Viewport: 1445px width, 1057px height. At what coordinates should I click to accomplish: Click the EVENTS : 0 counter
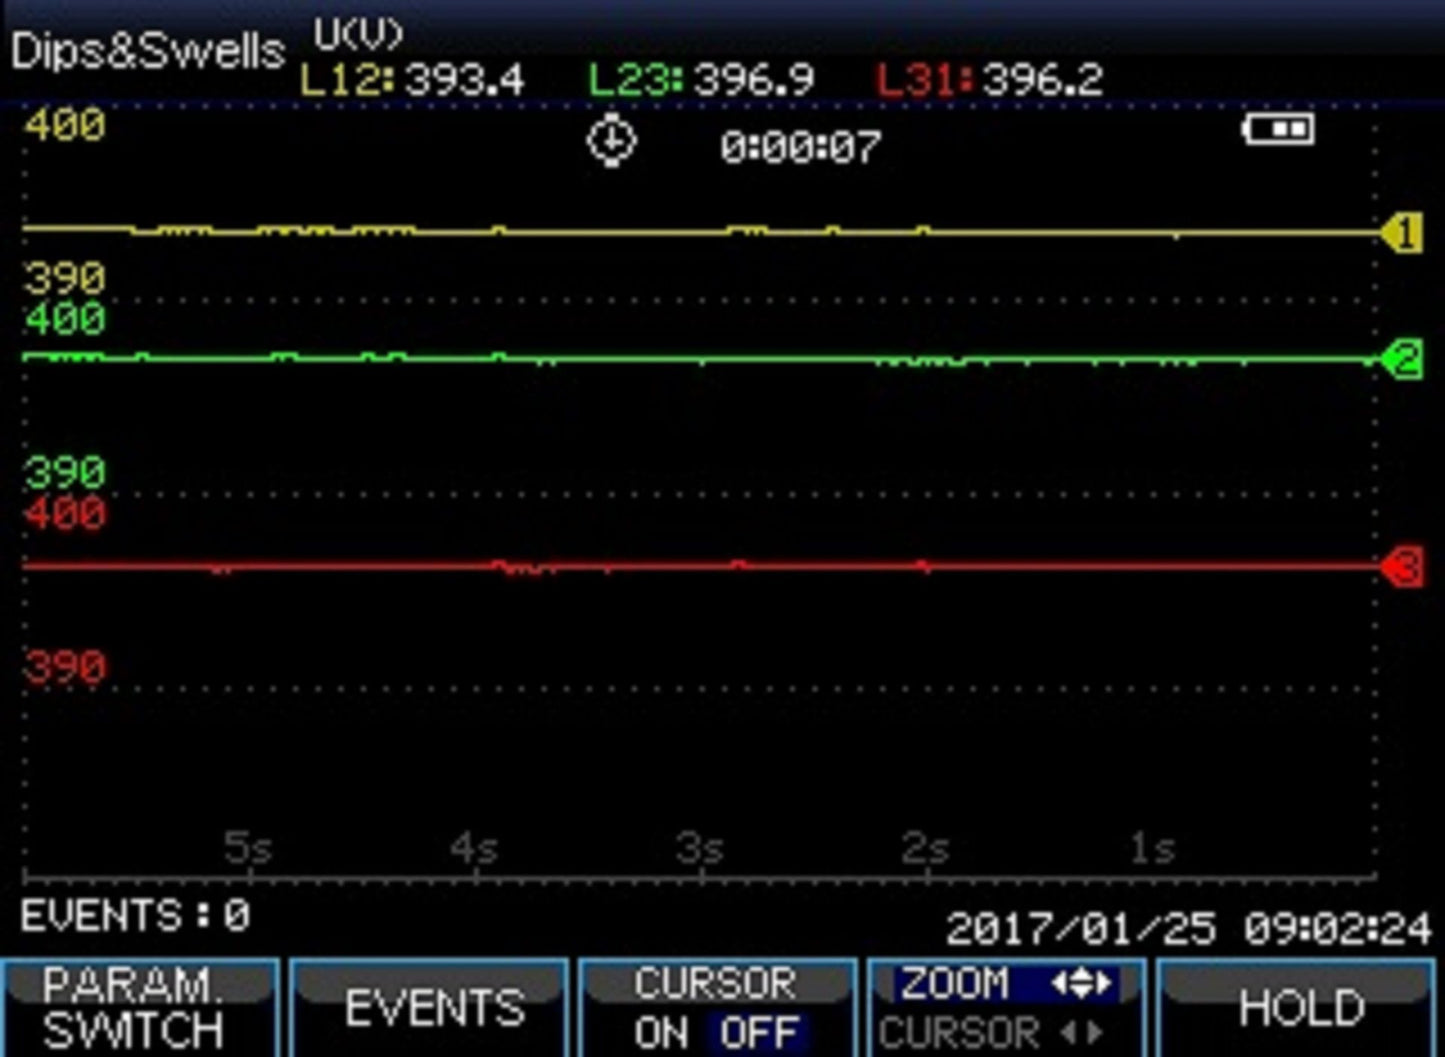point(135,916)
